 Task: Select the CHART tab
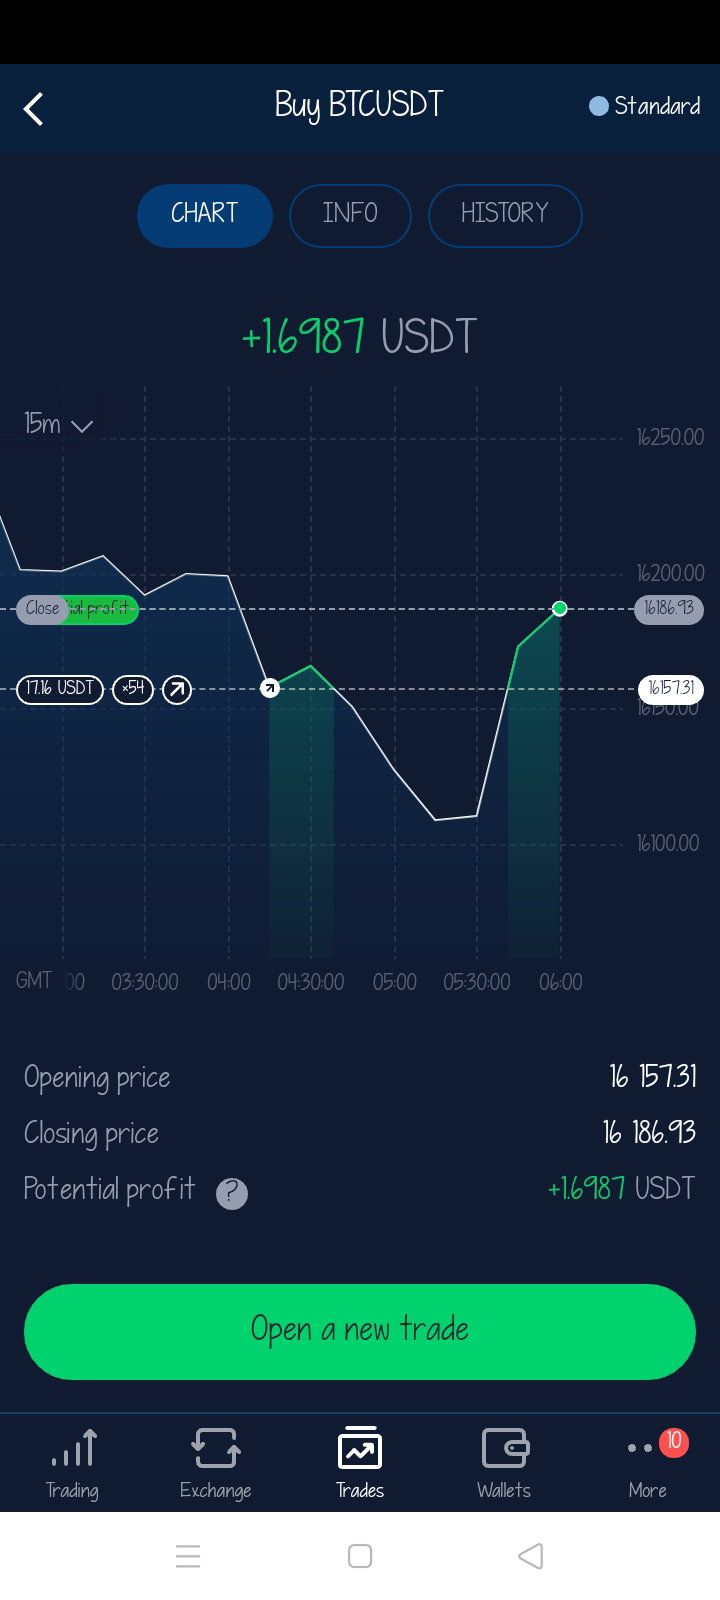(205, 215)
